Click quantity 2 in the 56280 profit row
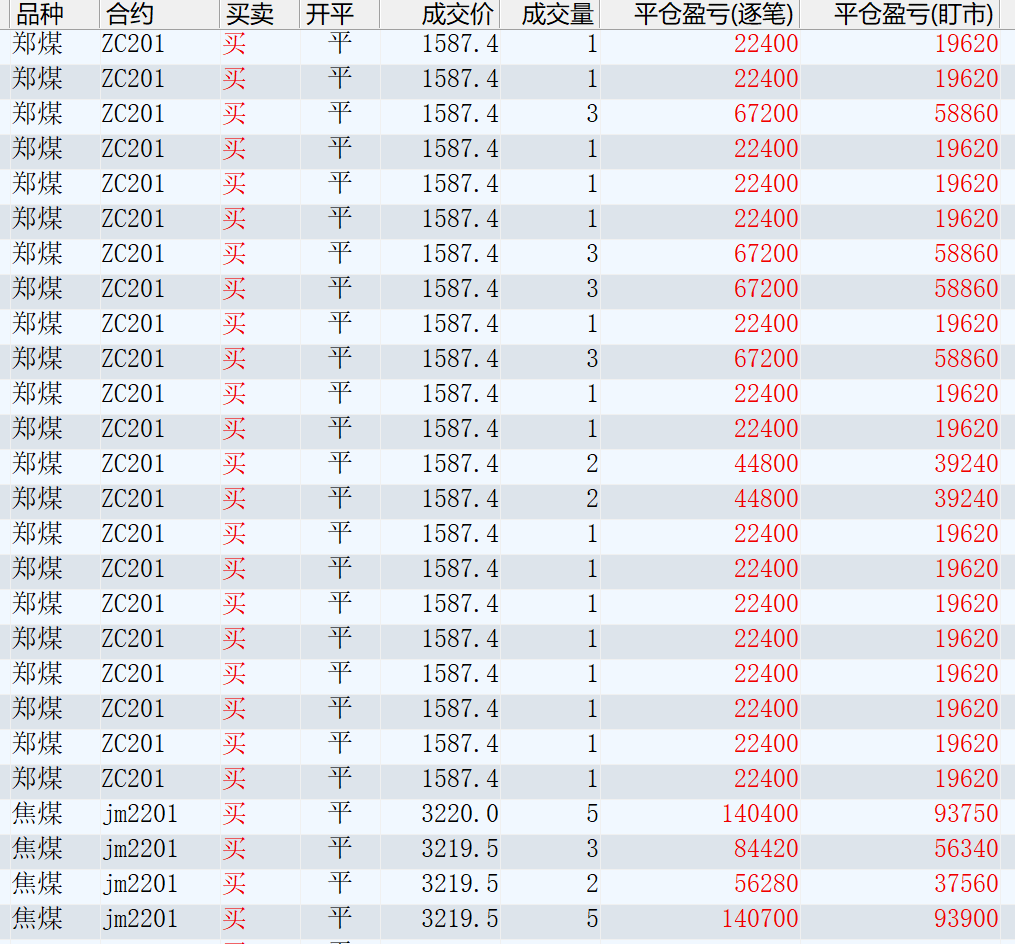The width and height of the screenshot is (1015, 944). click(x=592, y=884)
